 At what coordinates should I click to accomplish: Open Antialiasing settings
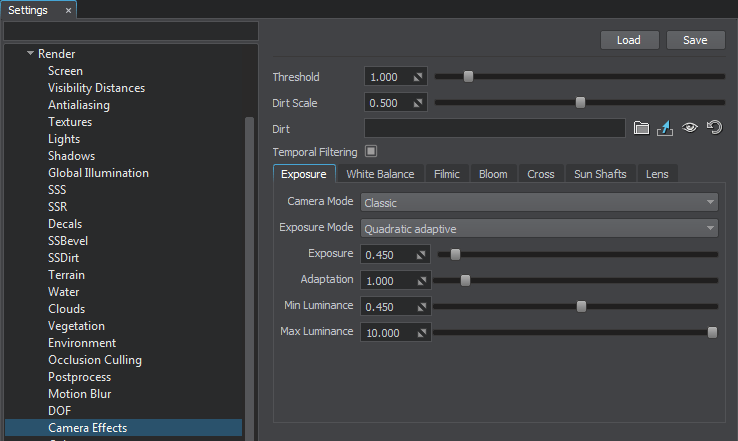pyautogui.click(x=79, y=105)
